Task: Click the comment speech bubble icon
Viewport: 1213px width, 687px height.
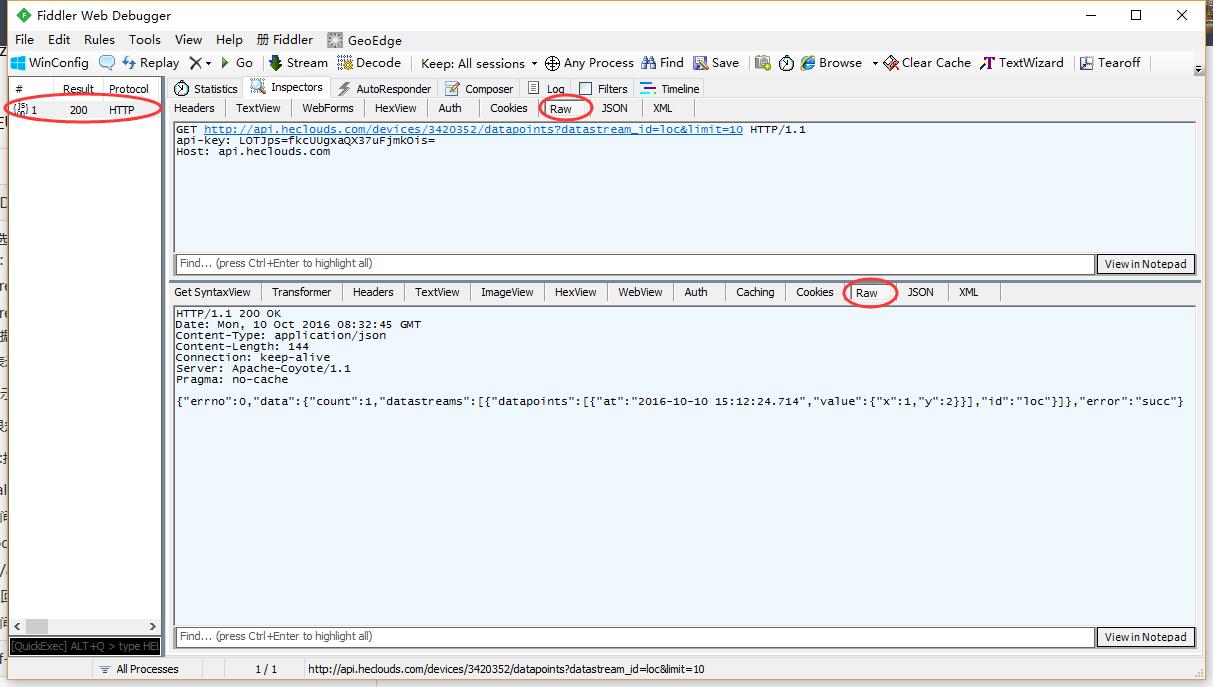Action: [106, 62]
